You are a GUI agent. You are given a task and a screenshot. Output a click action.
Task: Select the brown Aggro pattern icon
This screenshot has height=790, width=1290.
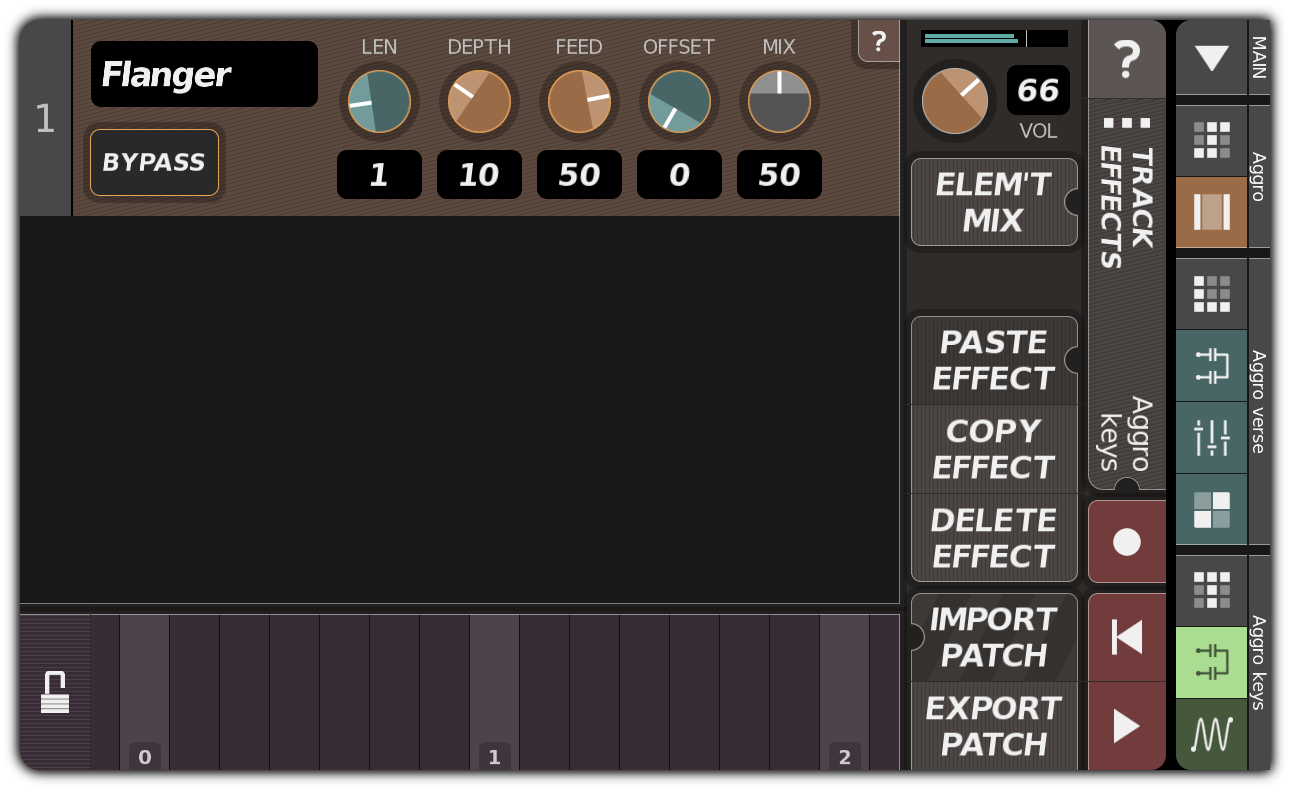point(1211,213)
